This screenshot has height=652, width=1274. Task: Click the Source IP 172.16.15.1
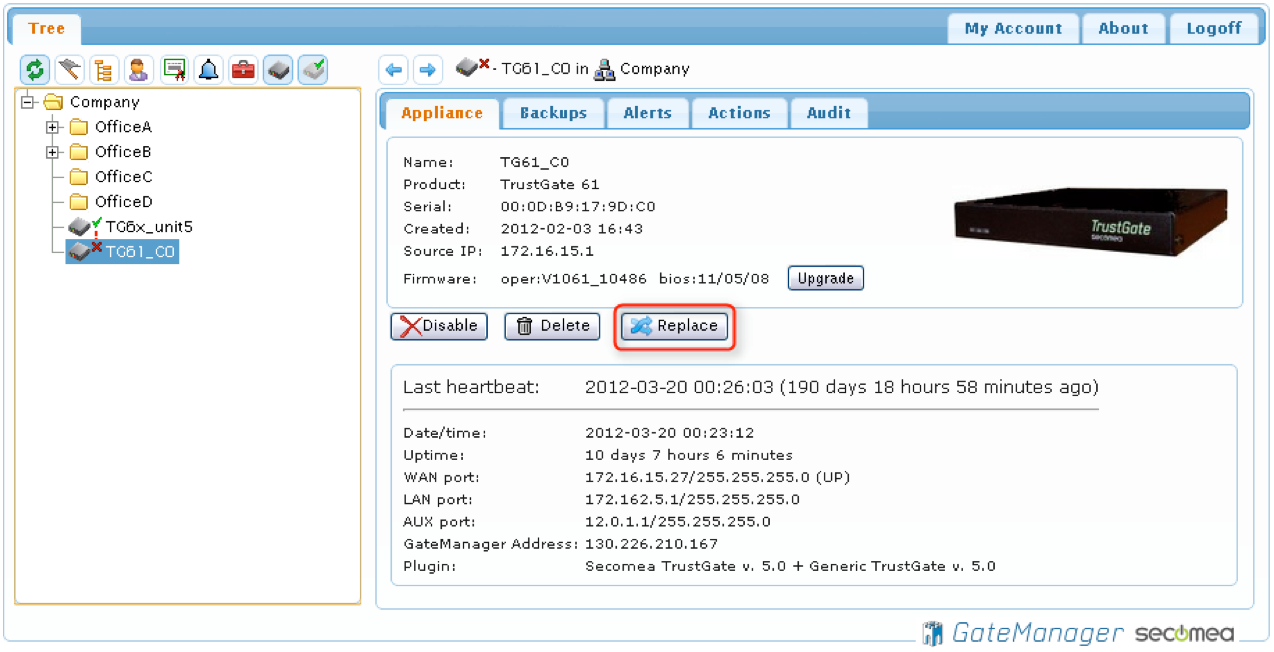coord(547,250)
